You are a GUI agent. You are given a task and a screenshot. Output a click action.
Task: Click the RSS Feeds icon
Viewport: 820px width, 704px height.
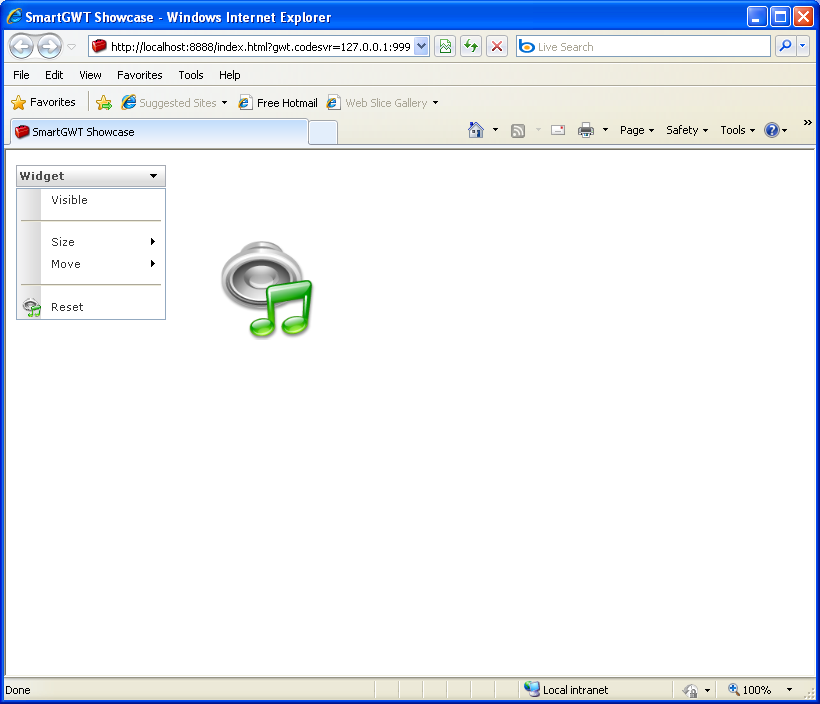point(518,130)
